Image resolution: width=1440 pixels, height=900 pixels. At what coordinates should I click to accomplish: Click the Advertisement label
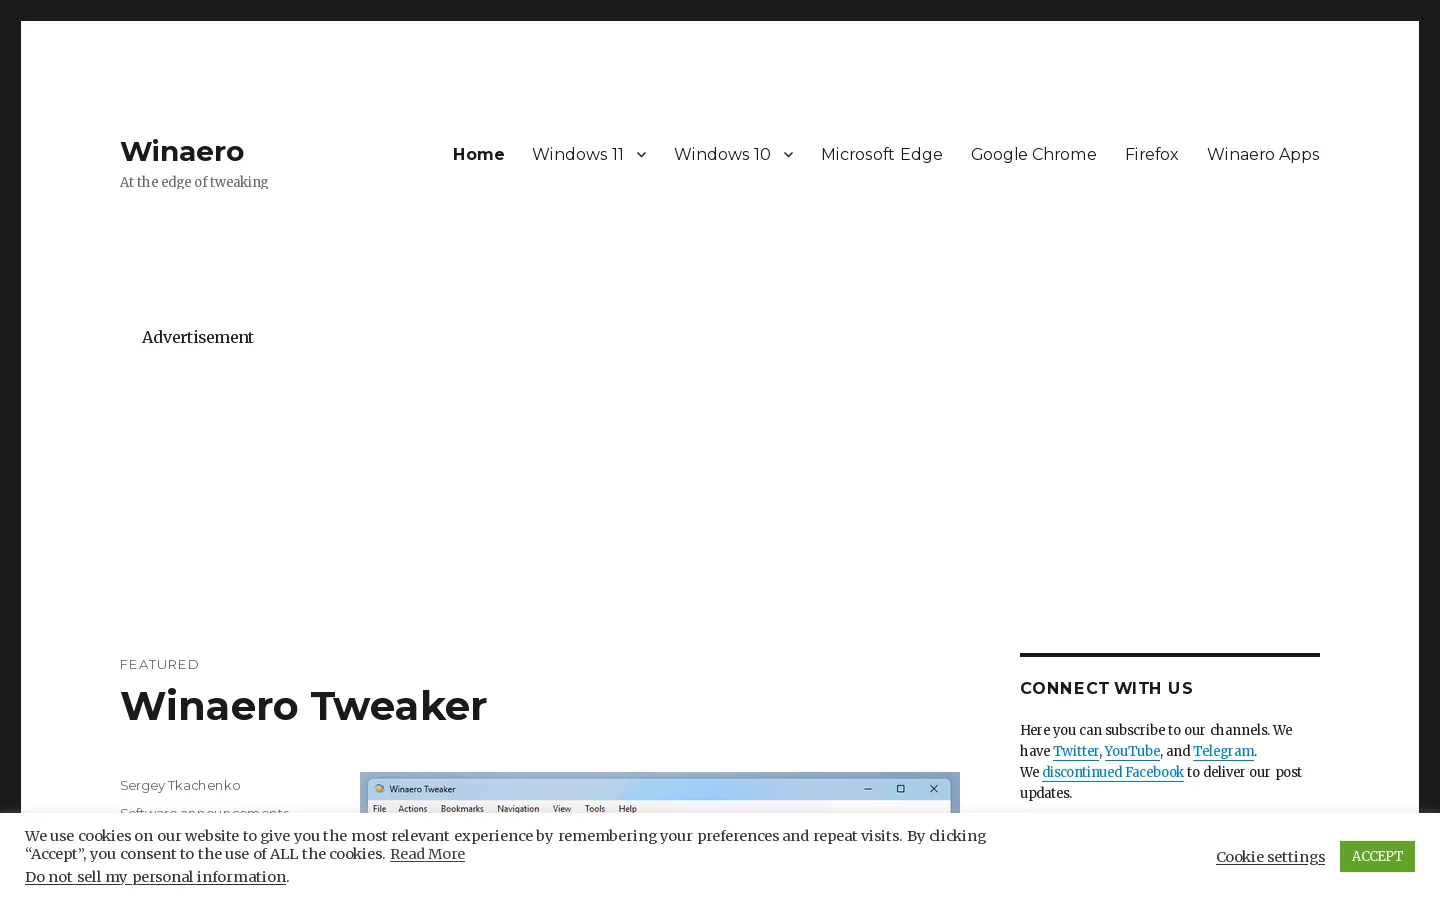tap(198, 337)
